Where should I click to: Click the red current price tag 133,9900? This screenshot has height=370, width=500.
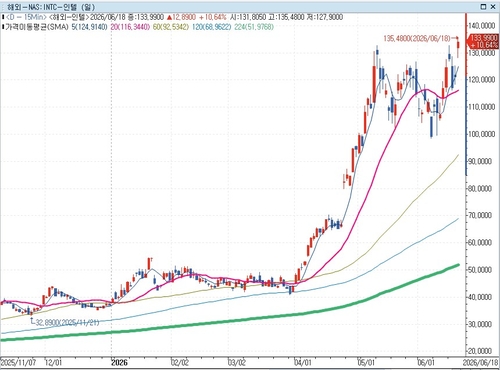(x=484, y=42)
